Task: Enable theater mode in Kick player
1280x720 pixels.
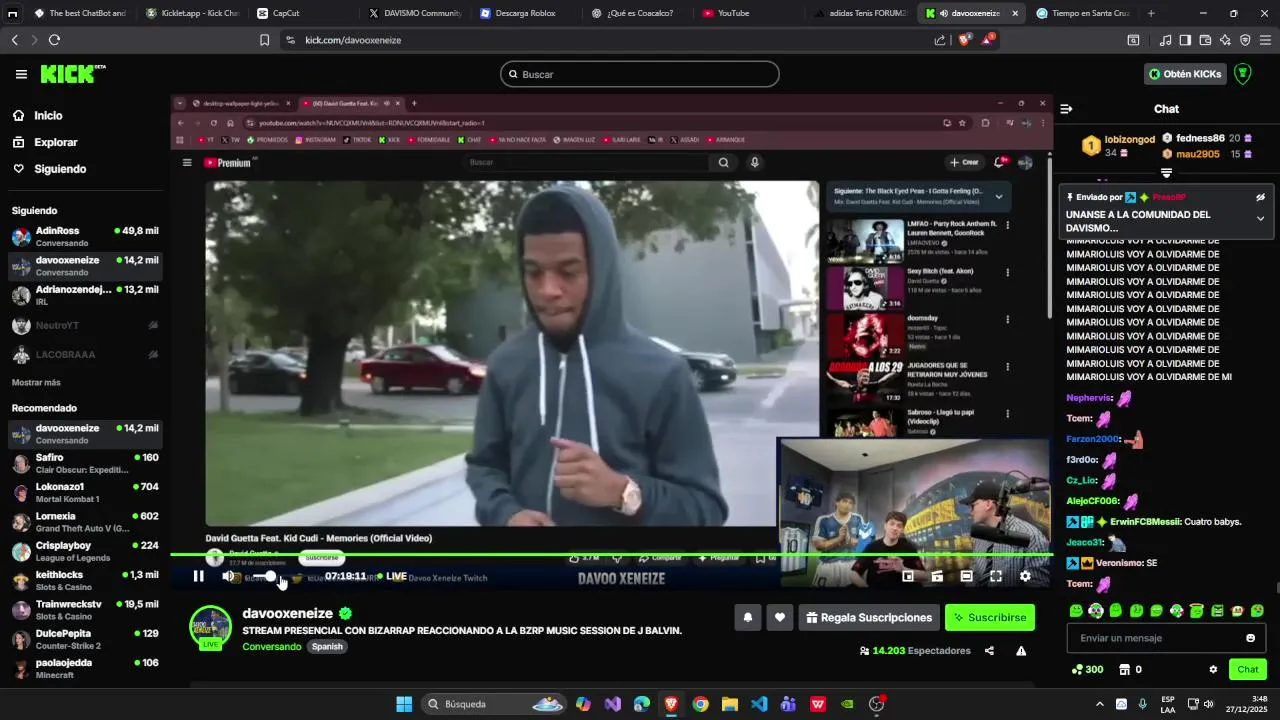Action: pyautogui.click(x=966, y=576)
